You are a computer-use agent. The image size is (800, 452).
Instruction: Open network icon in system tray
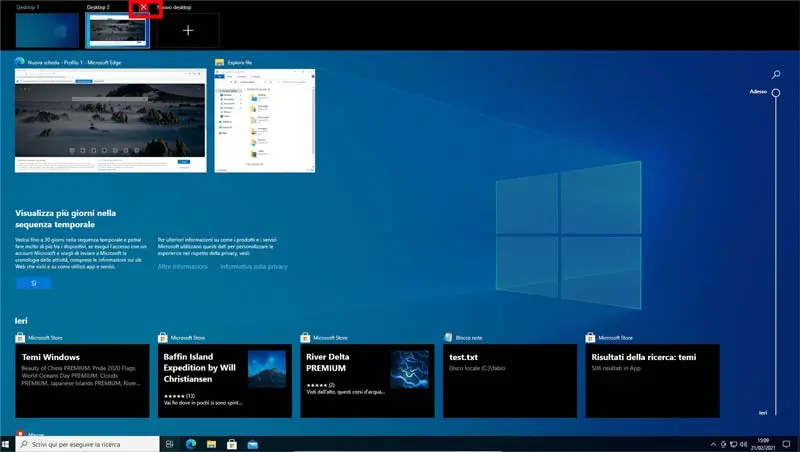733,444
